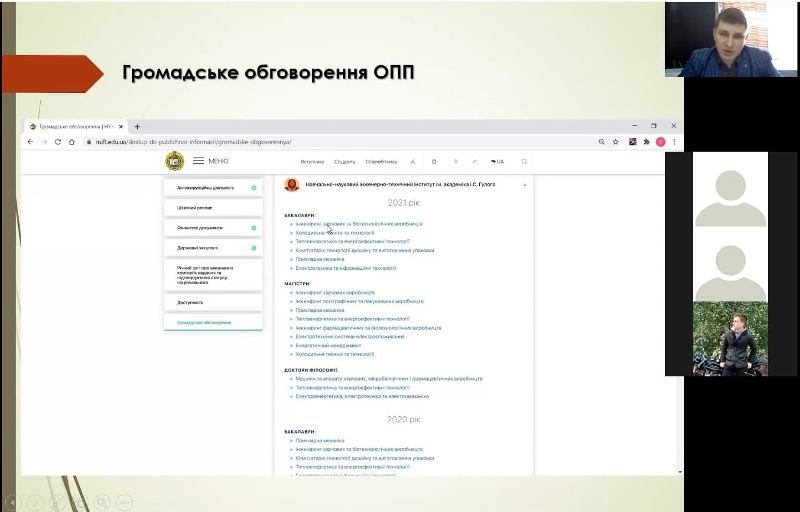Collapse the Навчально-науковий інженерно-технічний інститут accordion arrow
Image resolution: width=800 pixels, height=512 pixels.
click(524, 185)
